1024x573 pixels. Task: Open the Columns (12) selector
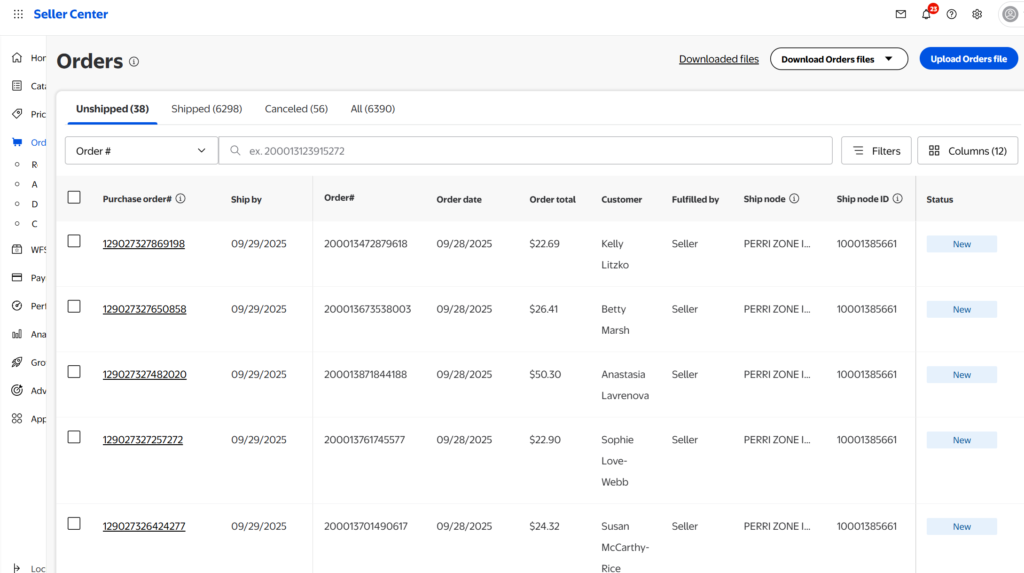[x=967, y=151]
